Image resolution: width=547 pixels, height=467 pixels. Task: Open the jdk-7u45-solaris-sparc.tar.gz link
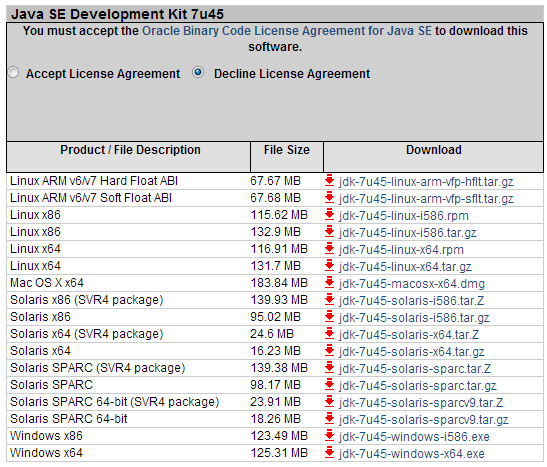coord(417,386)
